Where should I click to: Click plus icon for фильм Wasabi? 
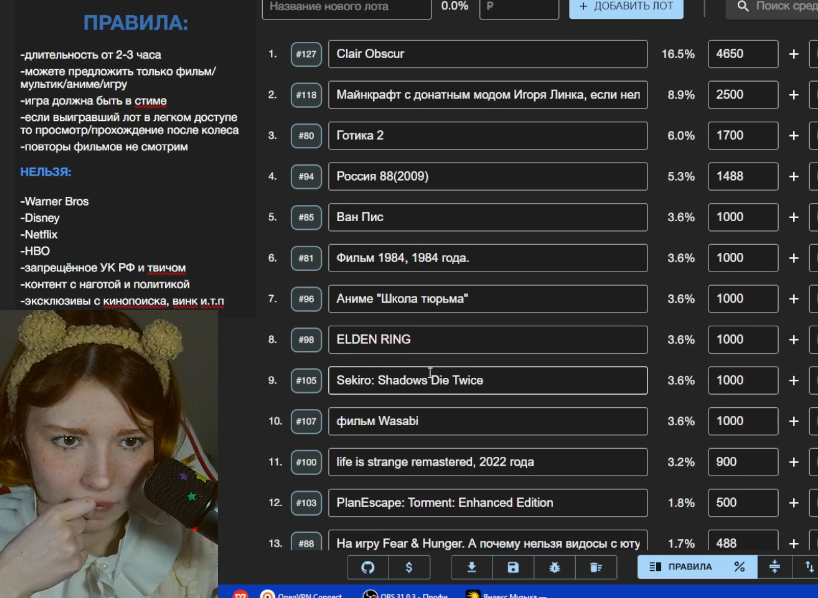pyautogui.click(x=793, y=421)
